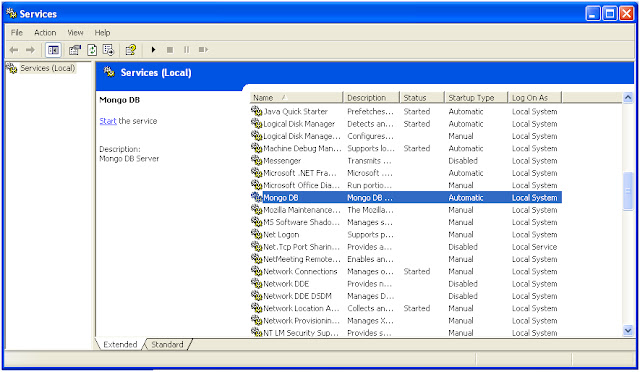
Task: Click the Help toolbar icon
Action: pyautogui.click(x=131, y=50)
